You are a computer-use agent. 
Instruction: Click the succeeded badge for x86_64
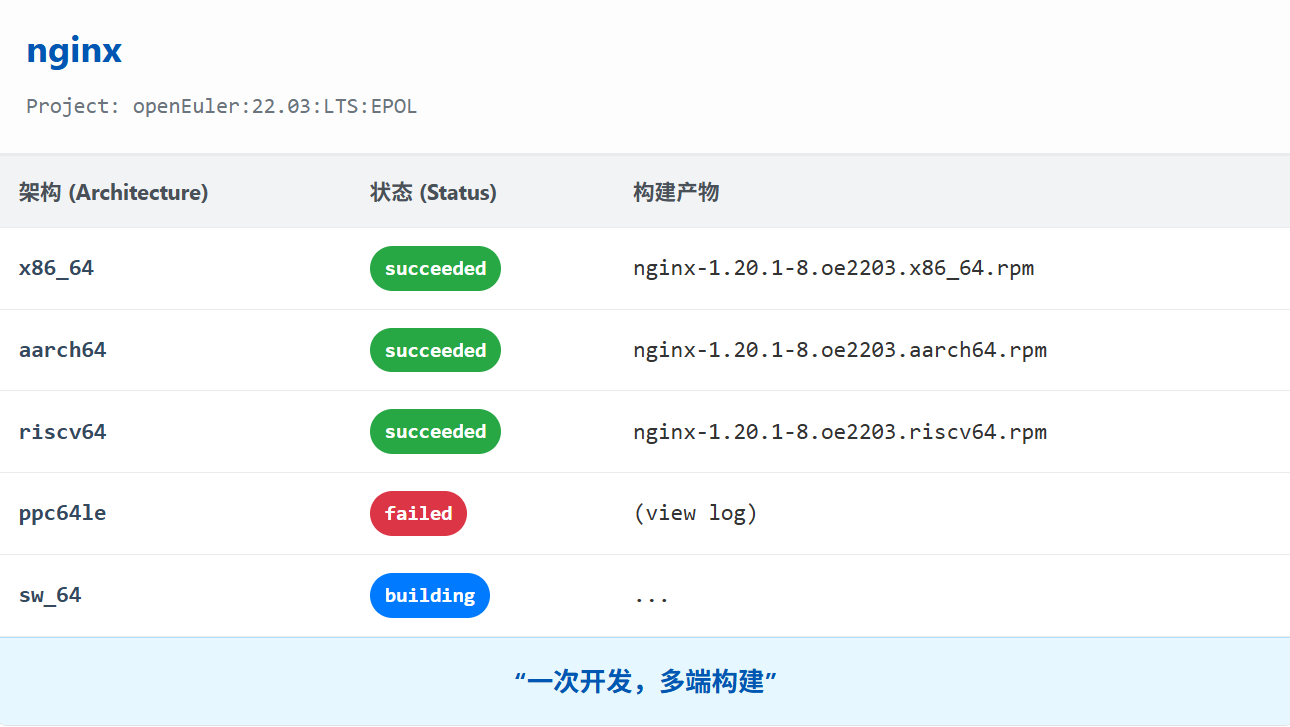[x=435, y=268]
